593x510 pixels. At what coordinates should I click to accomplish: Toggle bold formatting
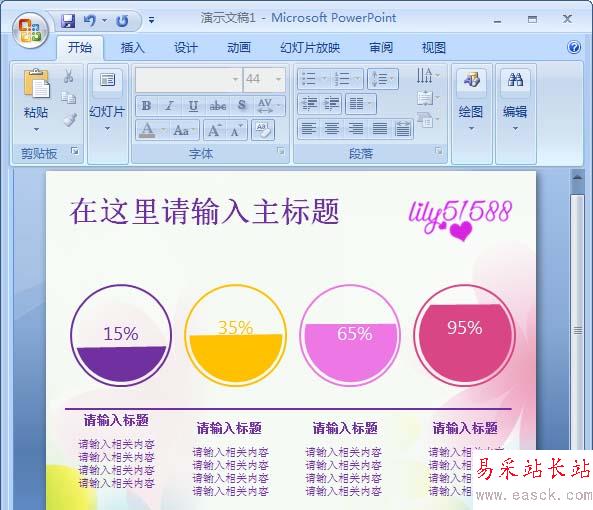click(146, 105)
